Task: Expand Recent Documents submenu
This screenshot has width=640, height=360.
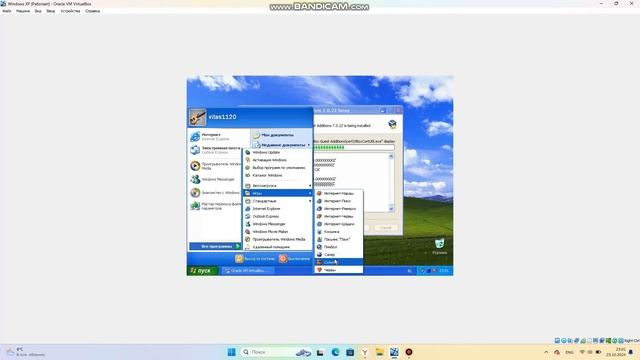Action: click(x=282, y=145)
